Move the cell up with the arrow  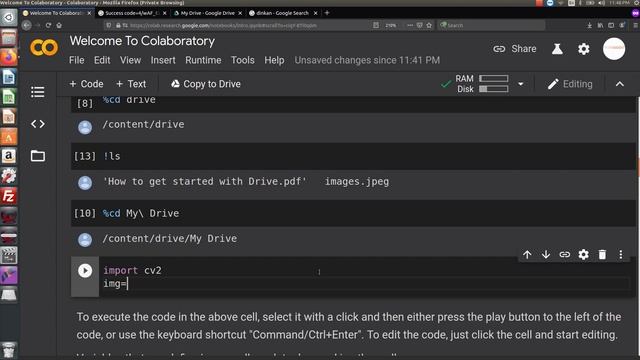[527, 255]
